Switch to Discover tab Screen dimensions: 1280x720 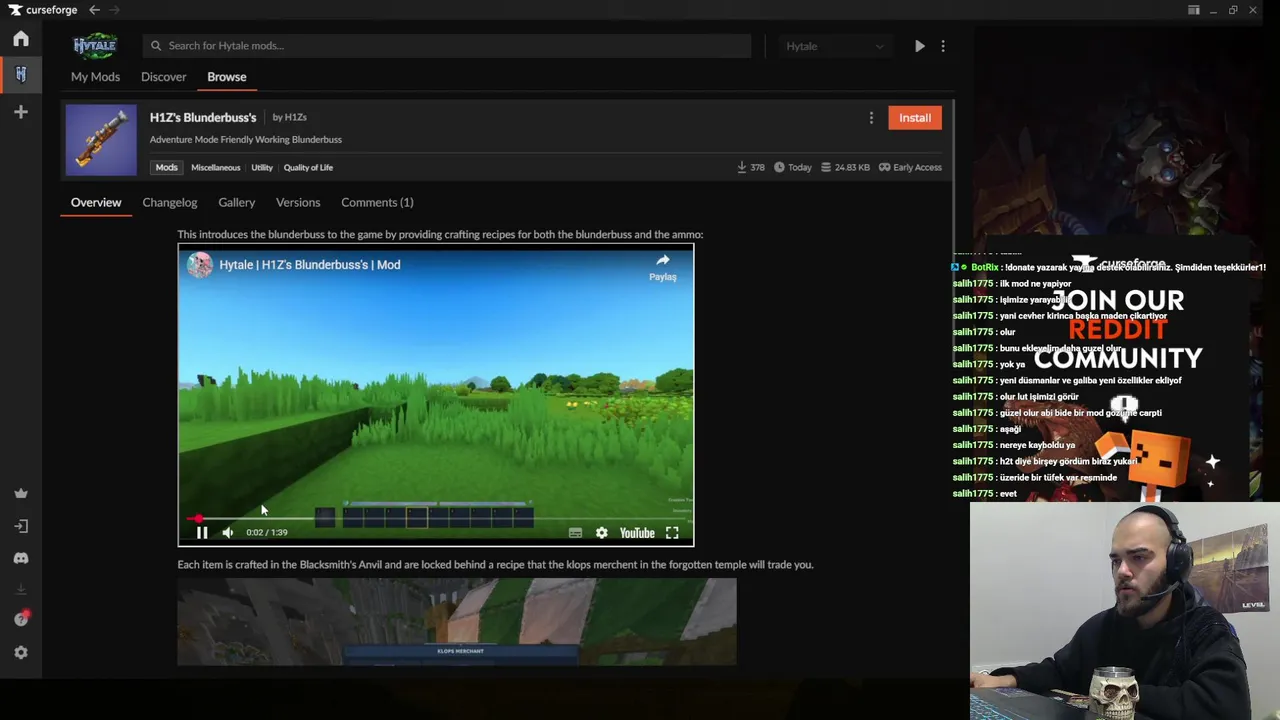coord(163,77)
